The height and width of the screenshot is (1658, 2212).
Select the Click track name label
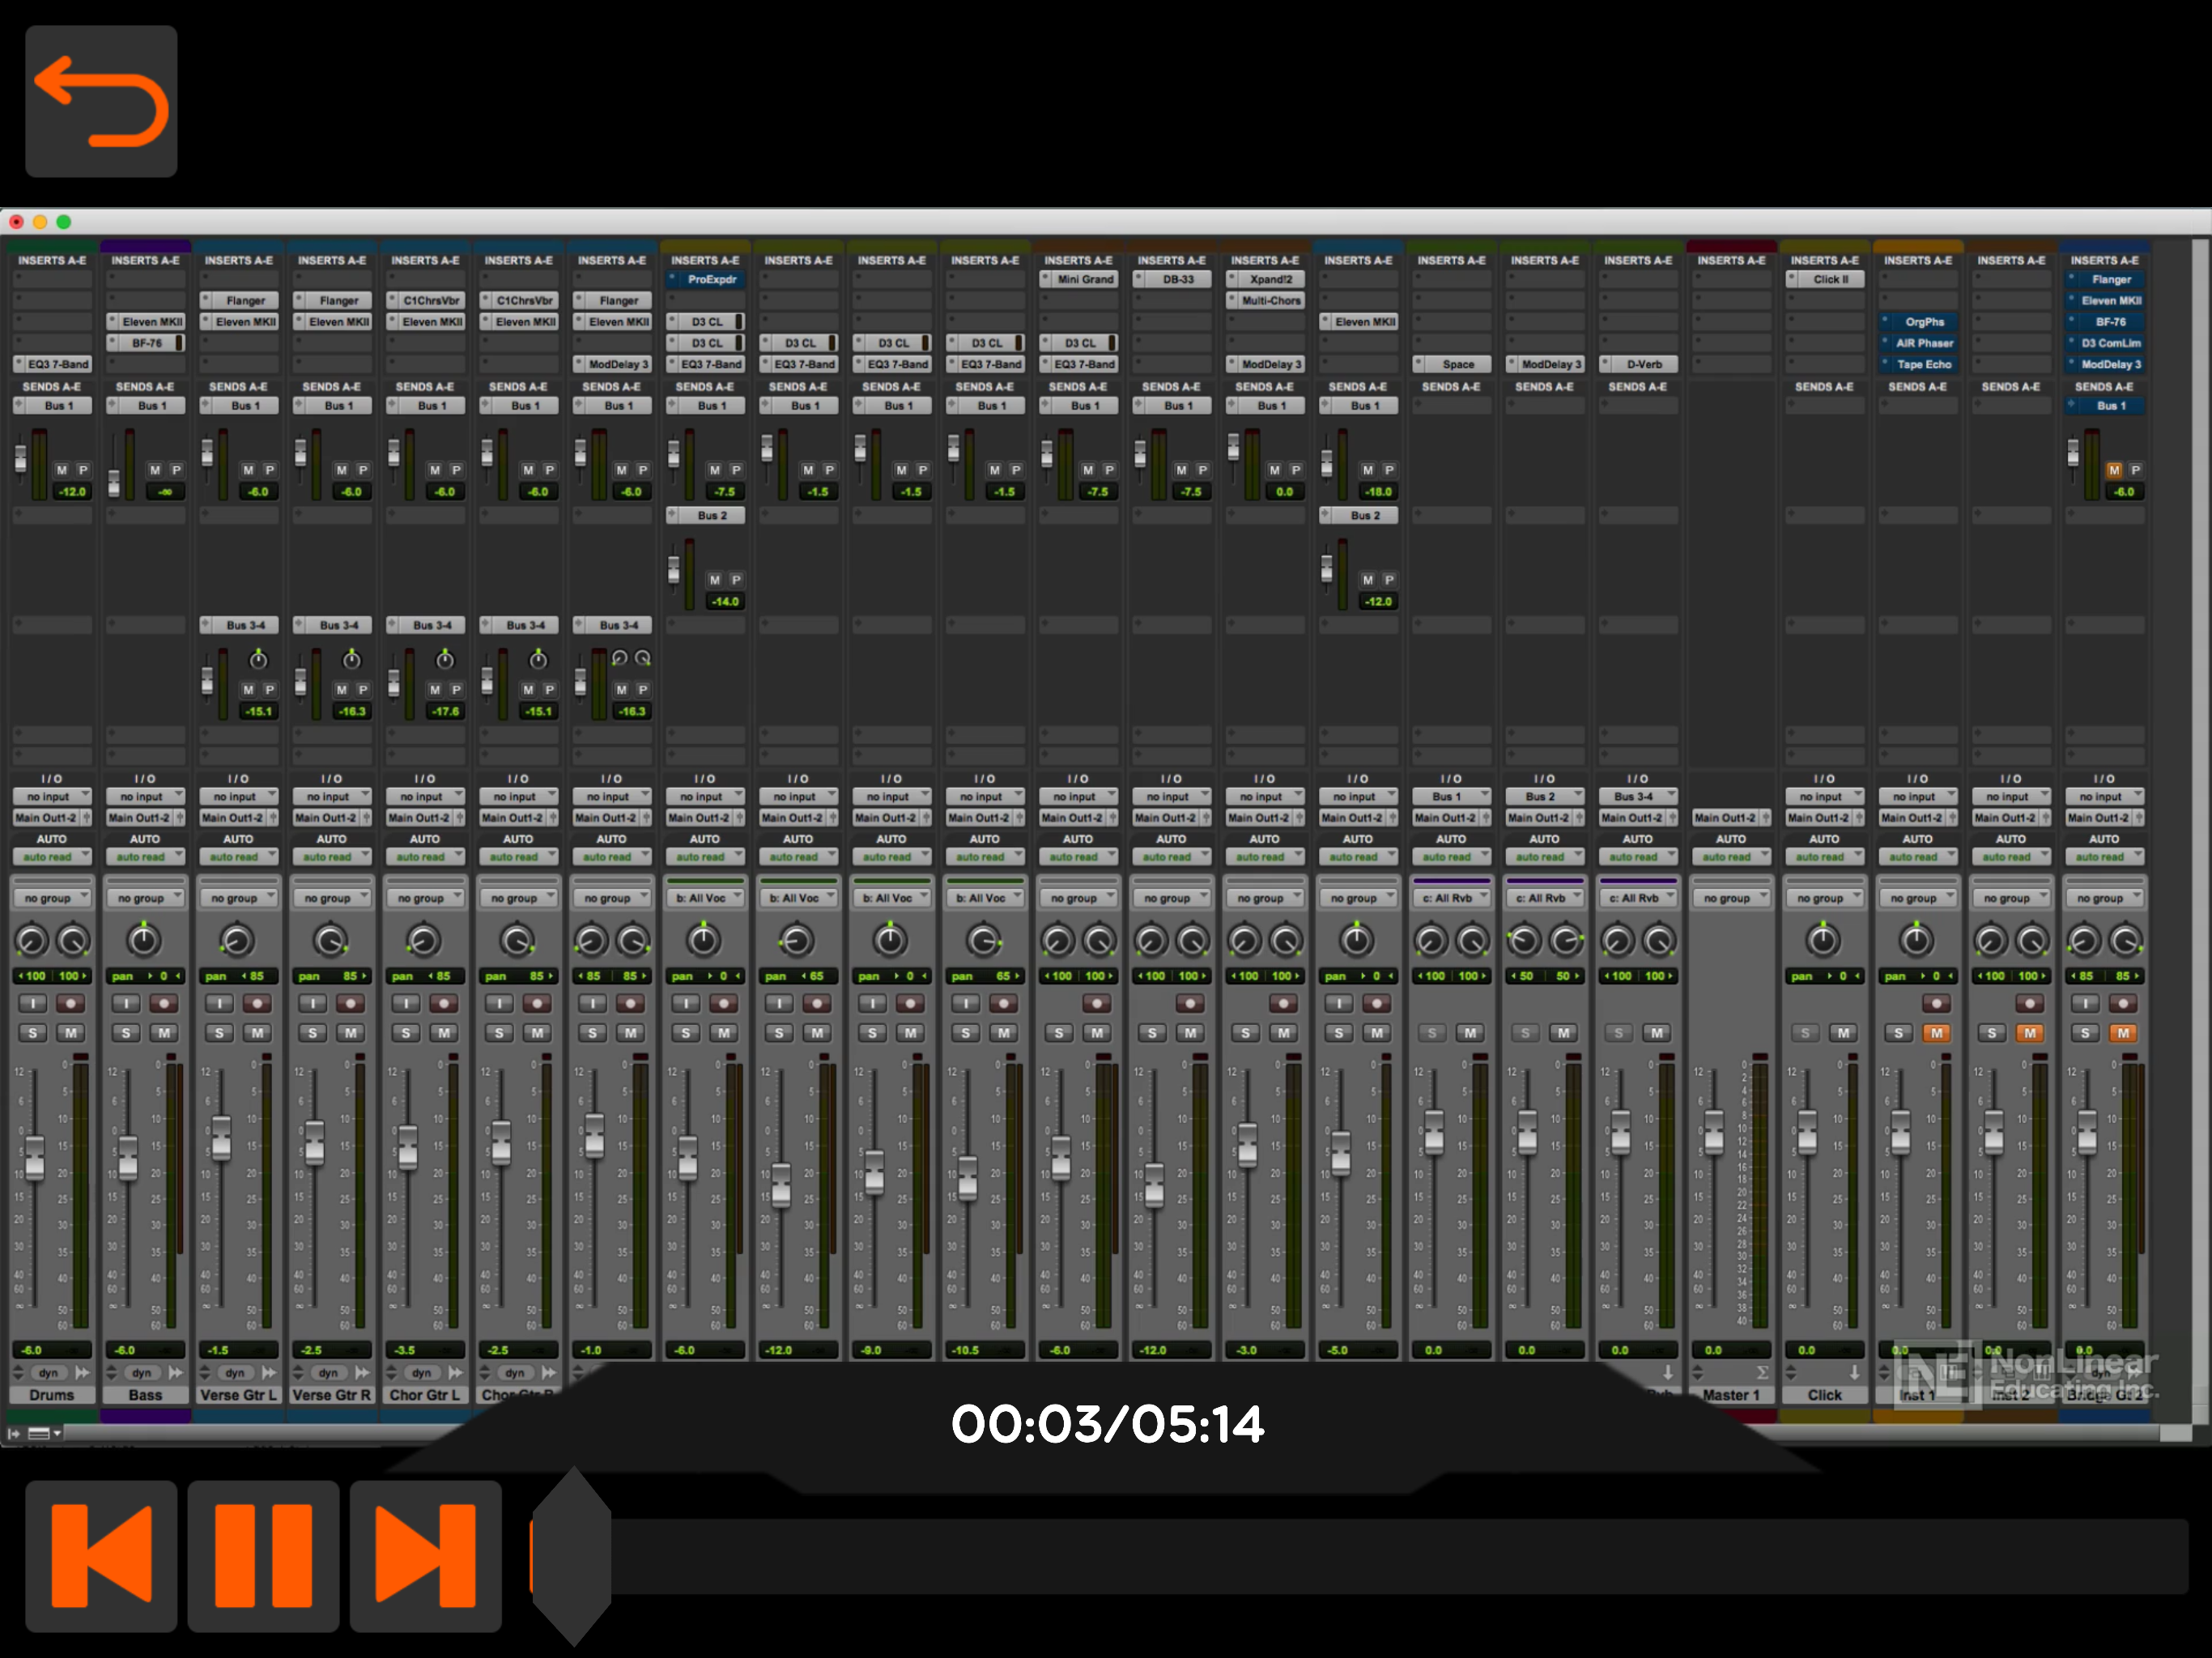[x=1824, y=1395]
